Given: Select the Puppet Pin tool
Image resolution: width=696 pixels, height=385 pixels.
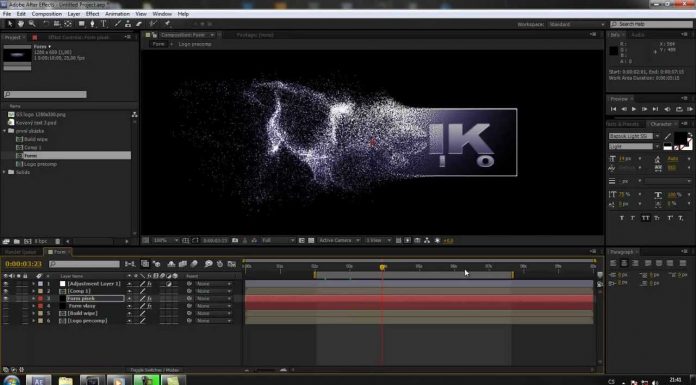Looking at the screenshot, I should [167, 24].
